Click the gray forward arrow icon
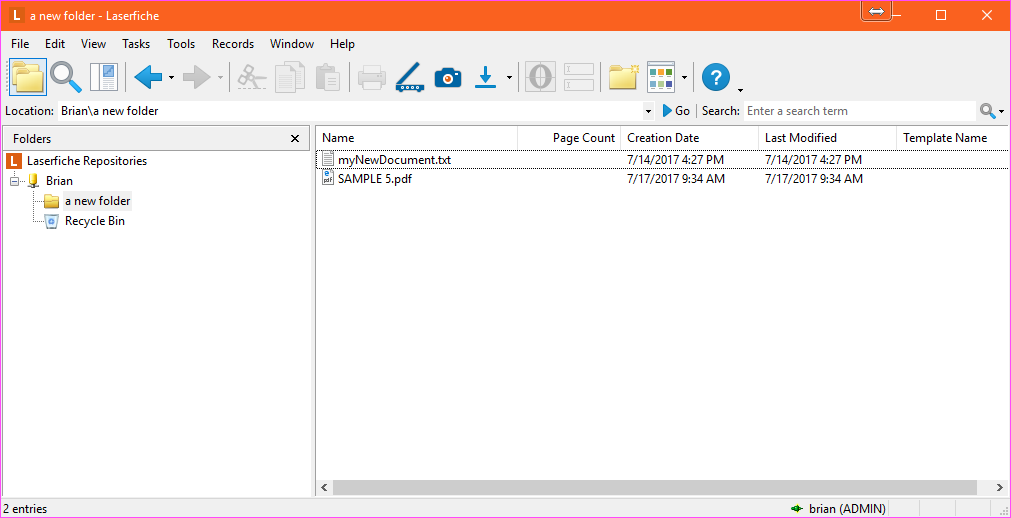This screenshot has width=1011, height=518. 197,77
